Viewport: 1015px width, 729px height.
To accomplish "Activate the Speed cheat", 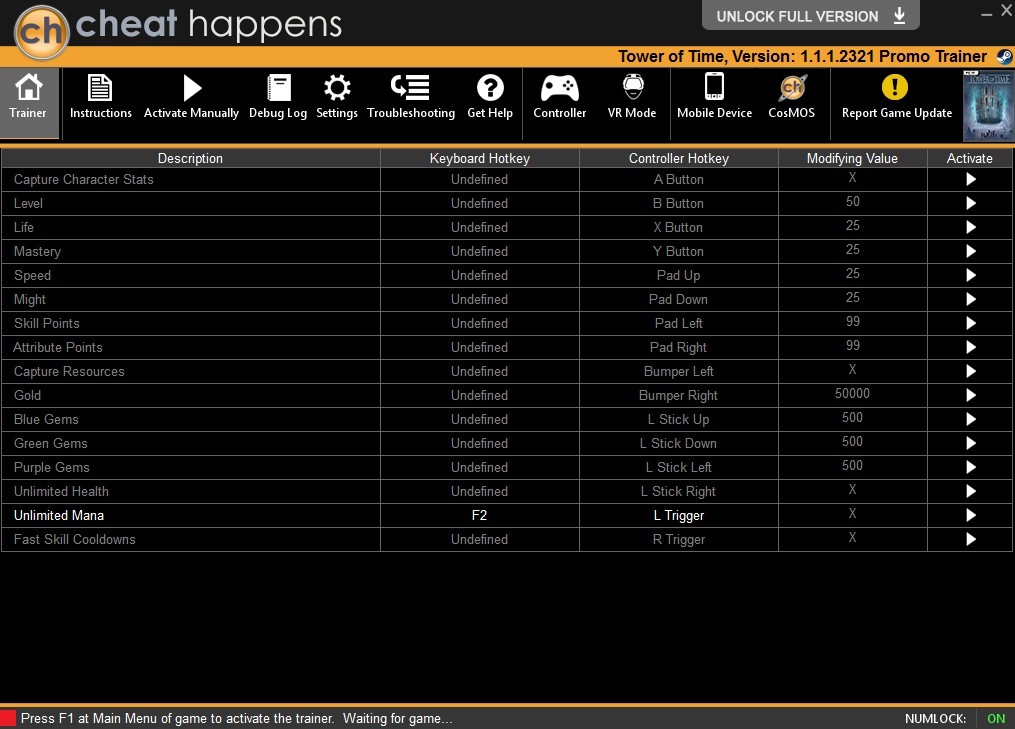I will point(970,275).
